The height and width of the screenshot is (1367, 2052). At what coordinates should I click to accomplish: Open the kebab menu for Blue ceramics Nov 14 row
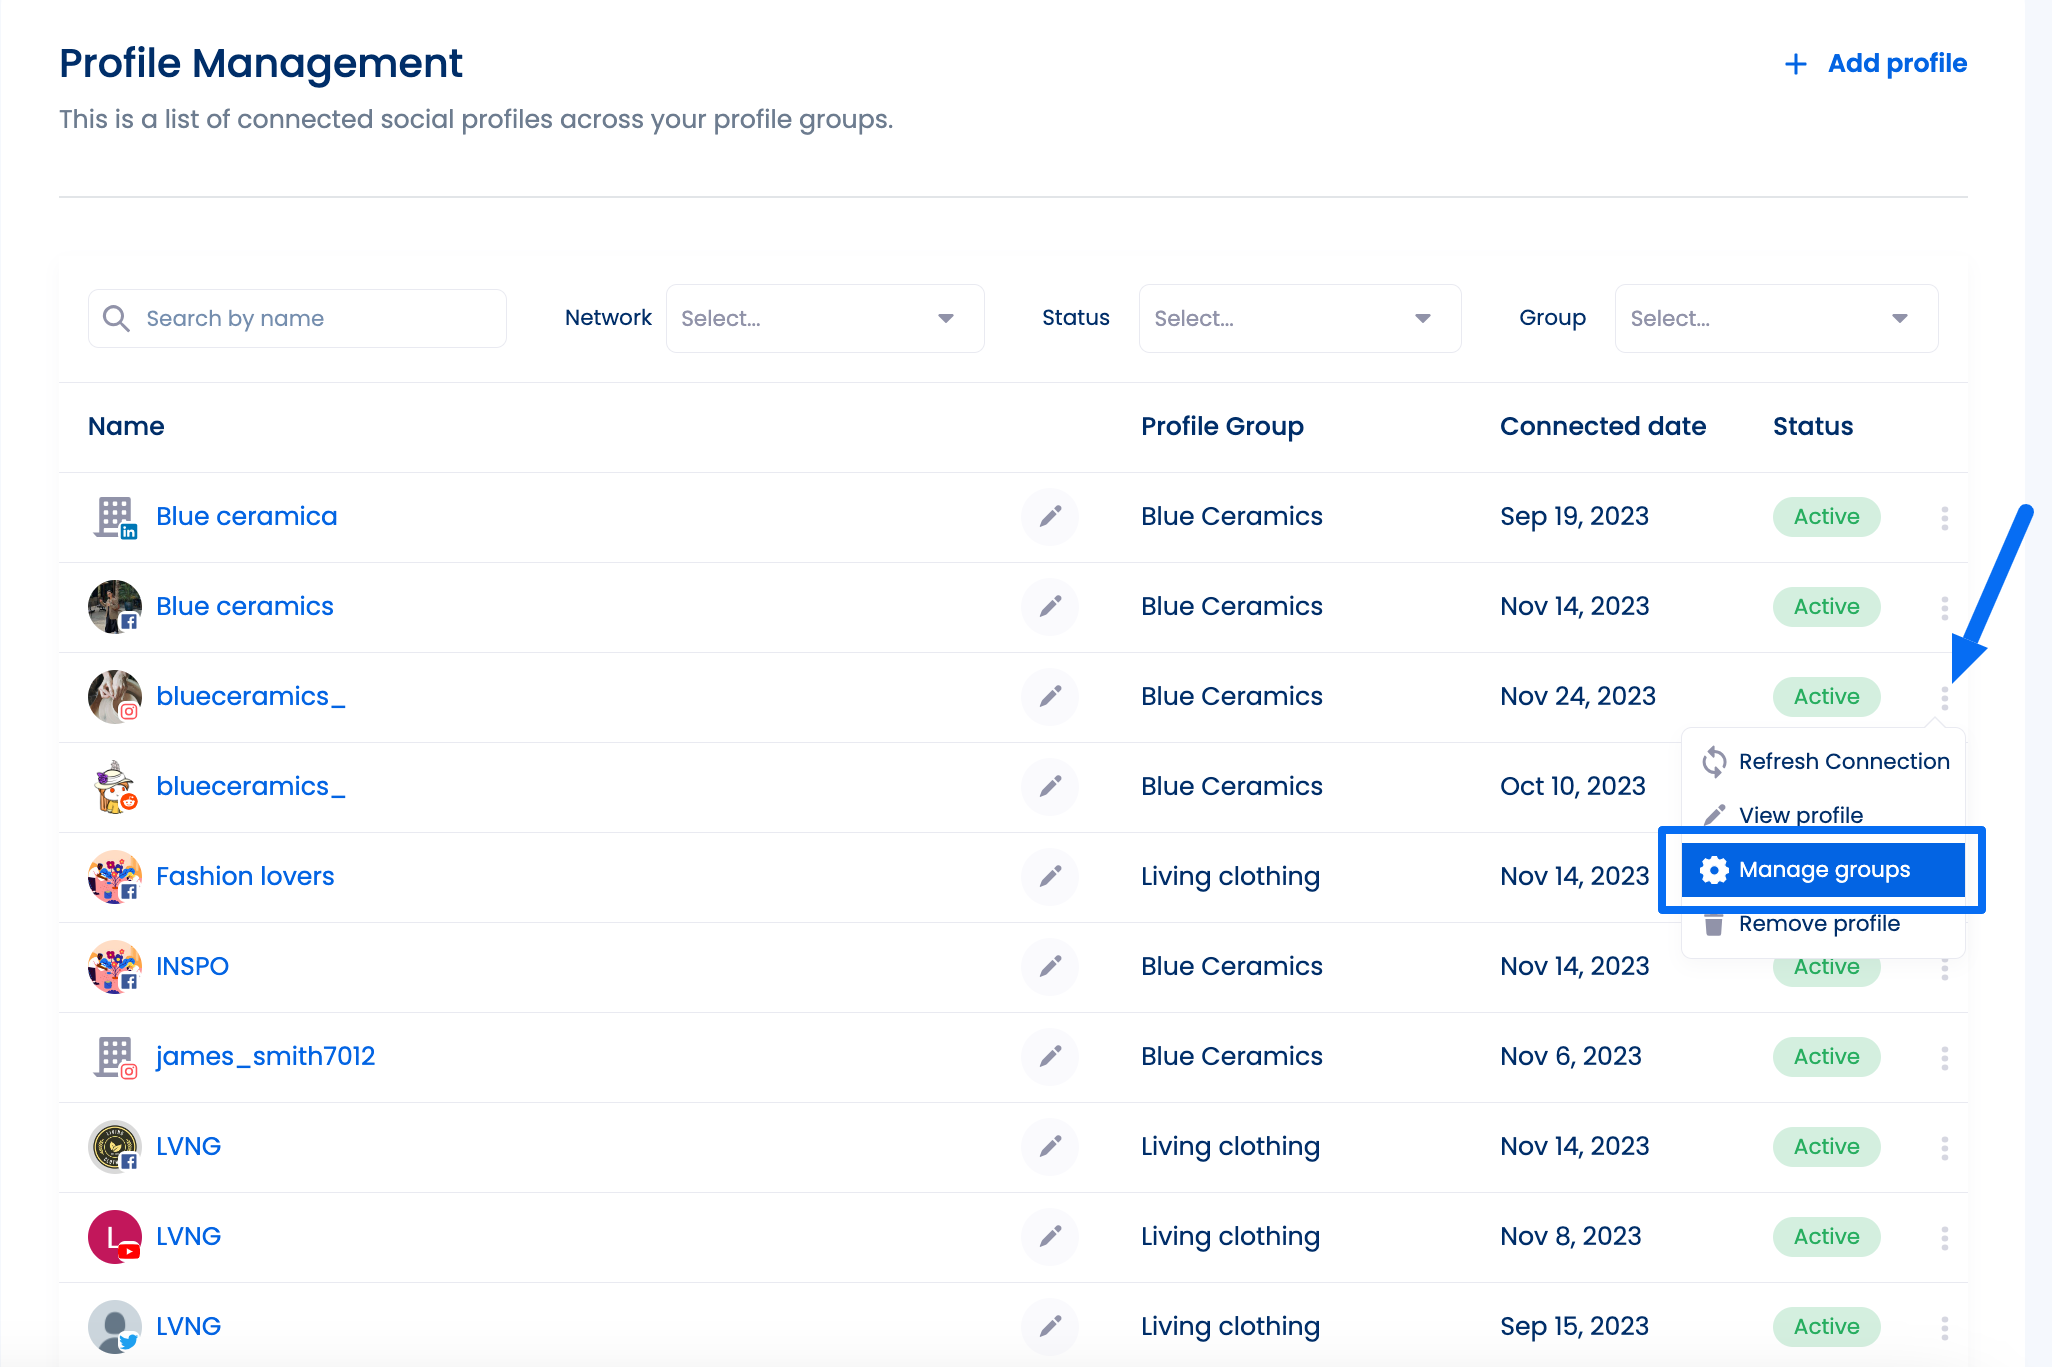(x=1944, y=607)
